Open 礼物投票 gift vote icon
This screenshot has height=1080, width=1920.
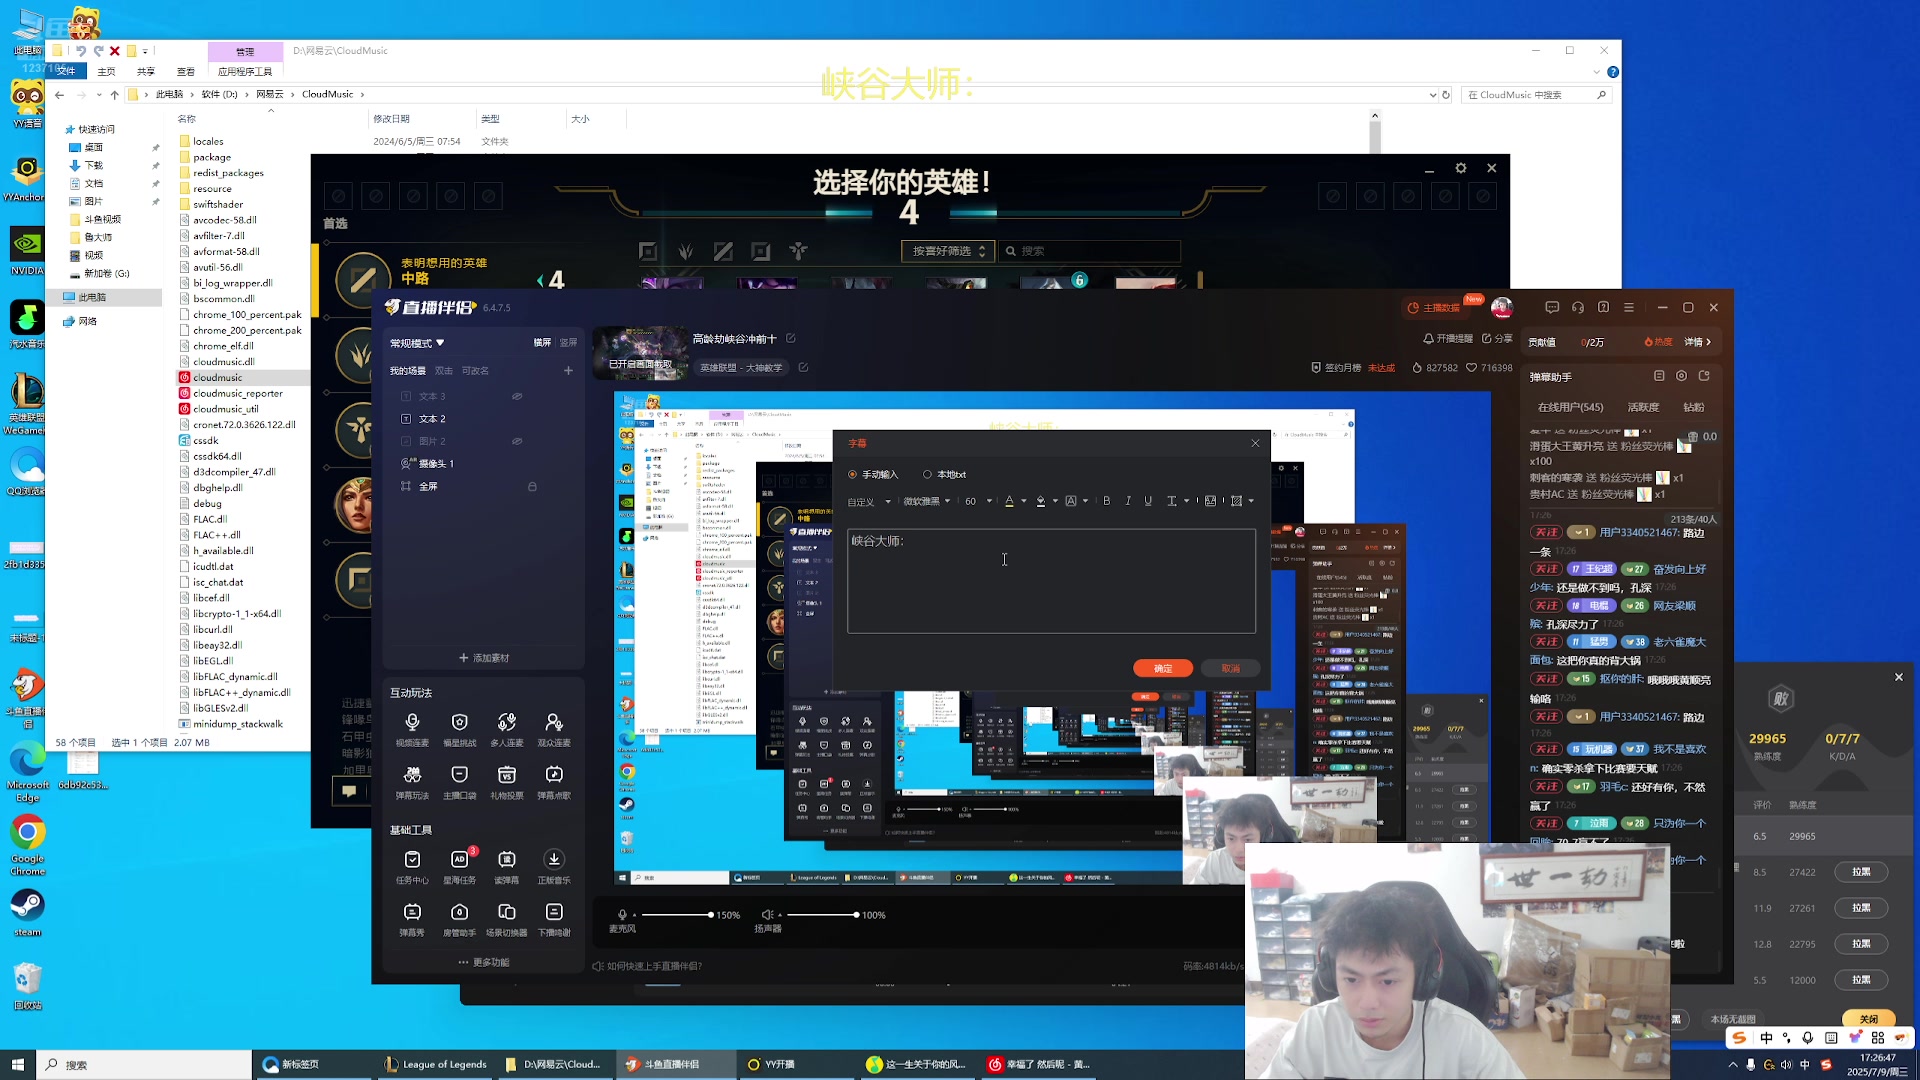coord(506,782)
